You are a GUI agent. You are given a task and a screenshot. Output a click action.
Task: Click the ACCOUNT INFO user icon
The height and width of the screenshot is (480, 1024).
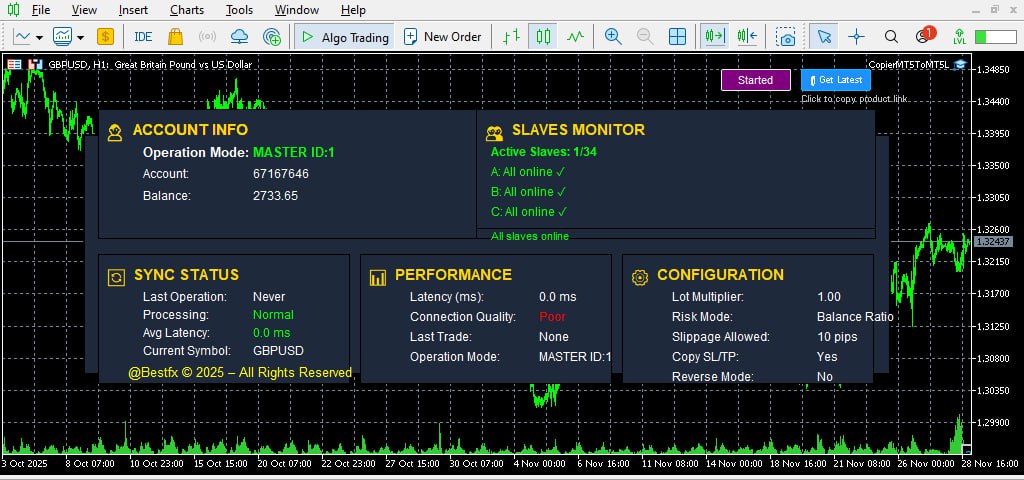pyautogui.click(x=115, y=133)
